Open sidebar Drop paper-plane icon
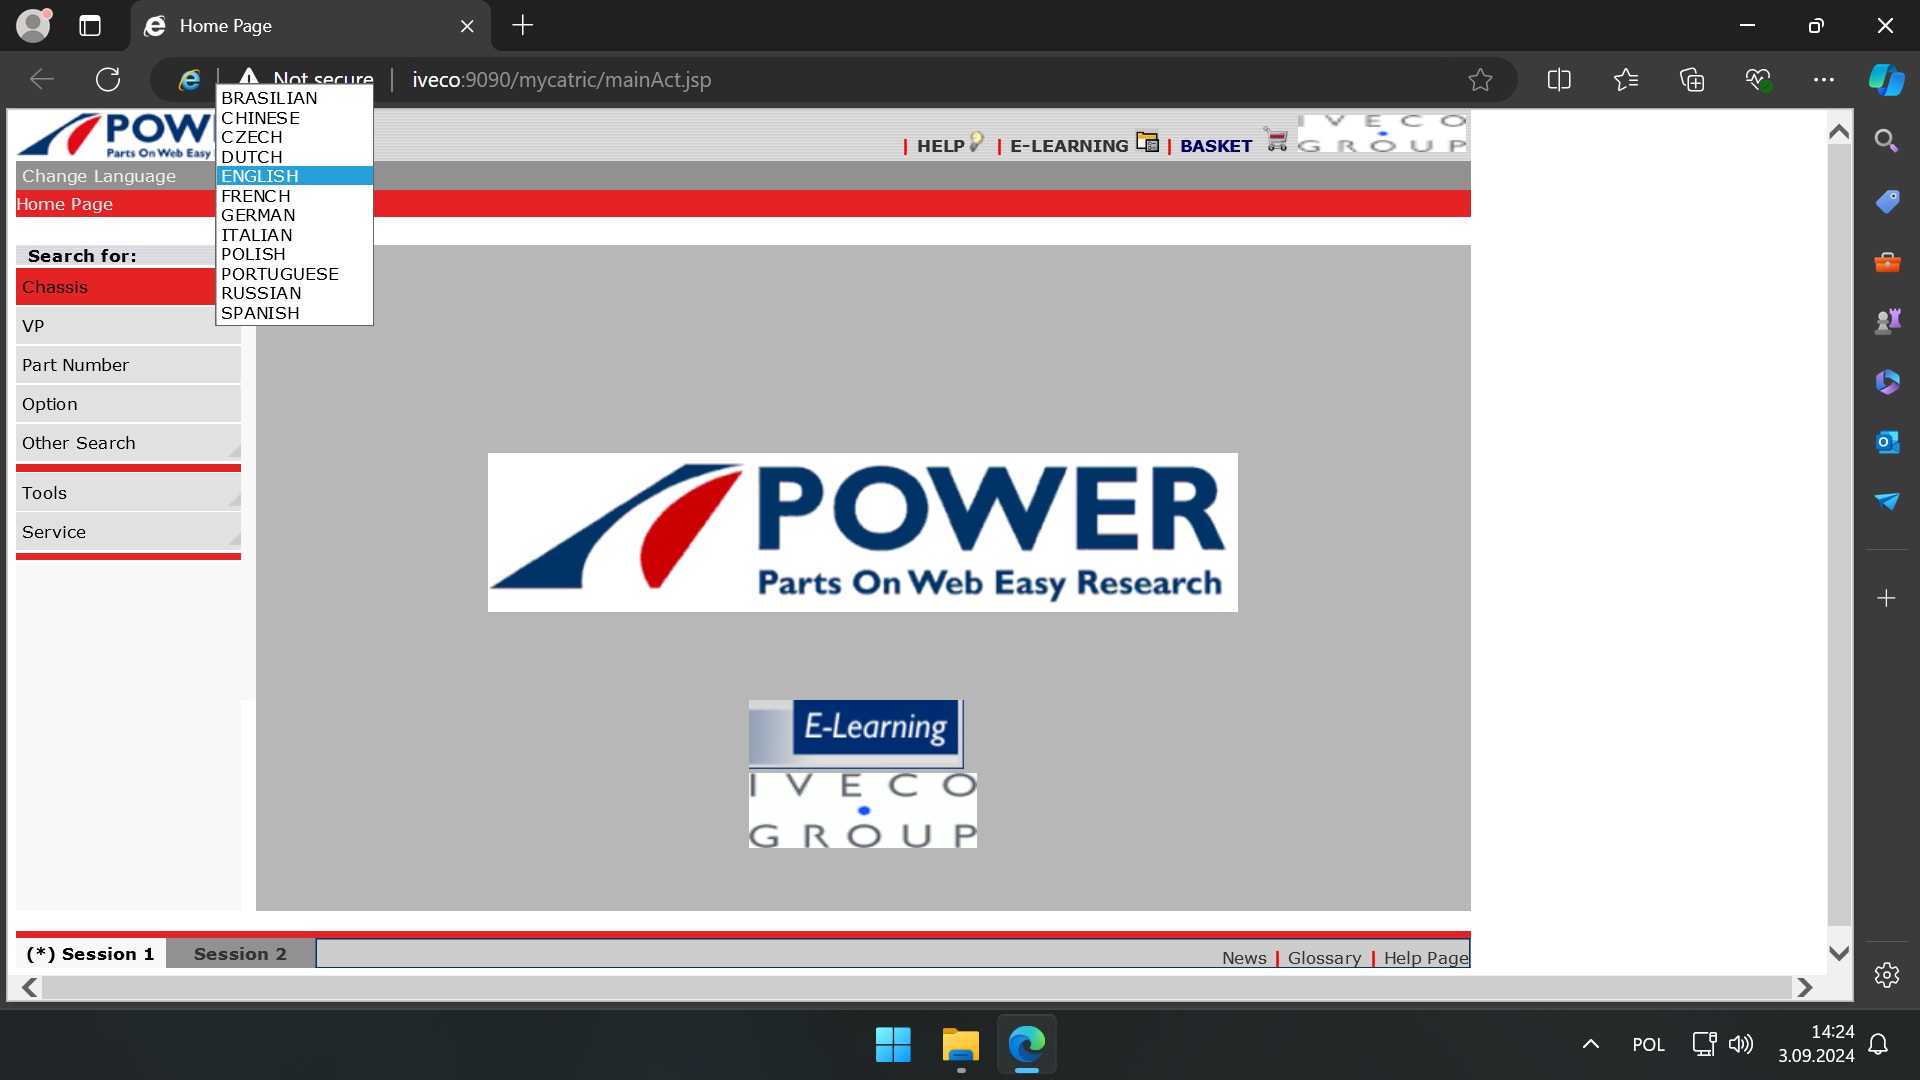 [1887, 501]
